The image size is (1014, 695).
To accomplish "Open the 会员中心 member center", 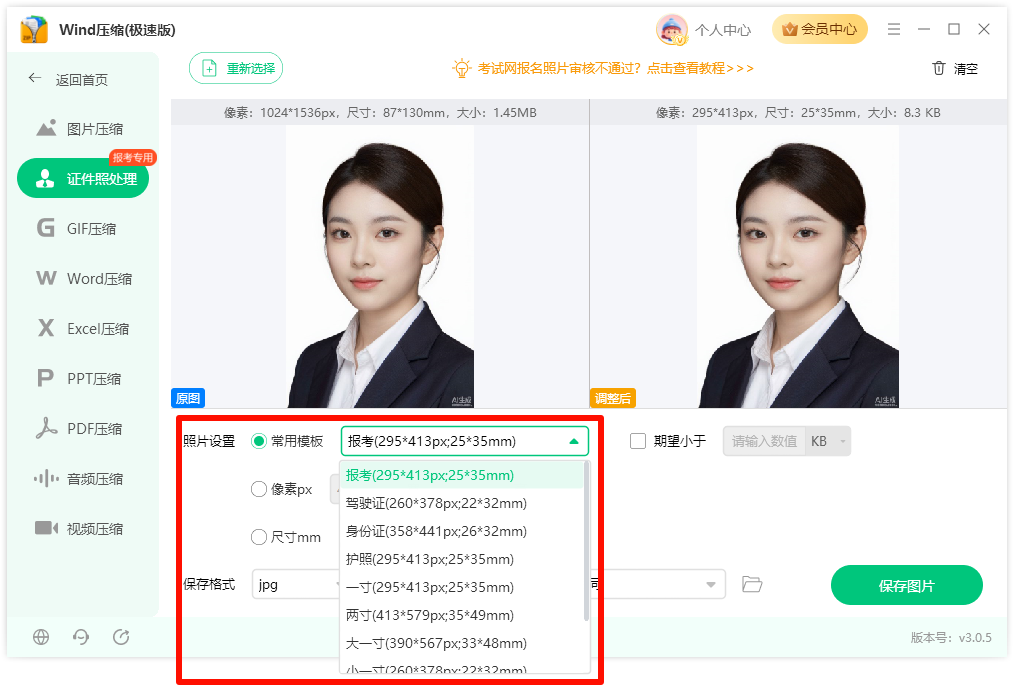I will [x=819, y=29].
